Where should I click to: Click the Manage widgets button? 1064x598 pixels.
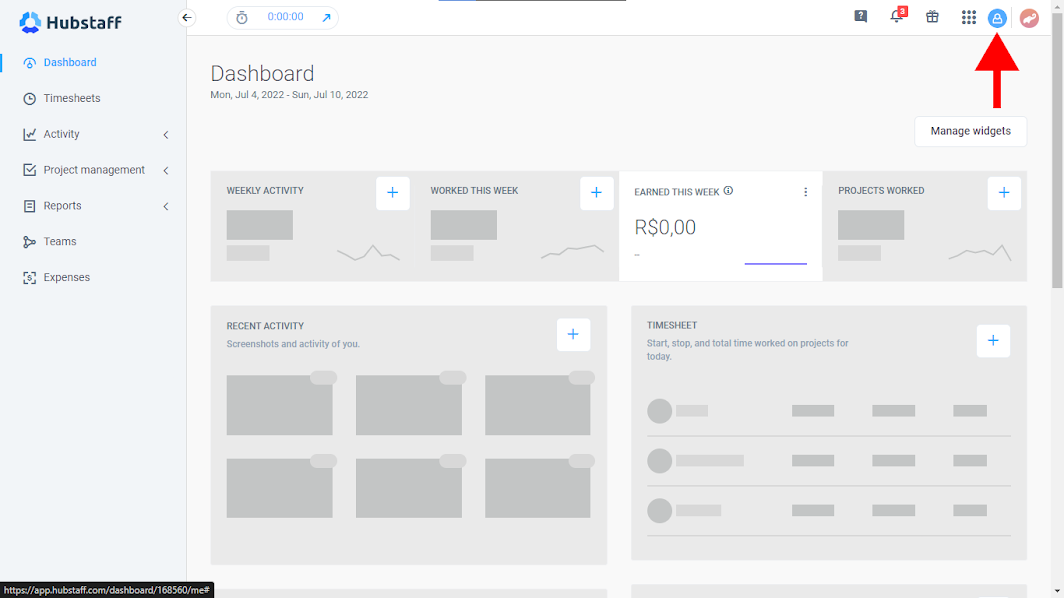pos(970,131)
